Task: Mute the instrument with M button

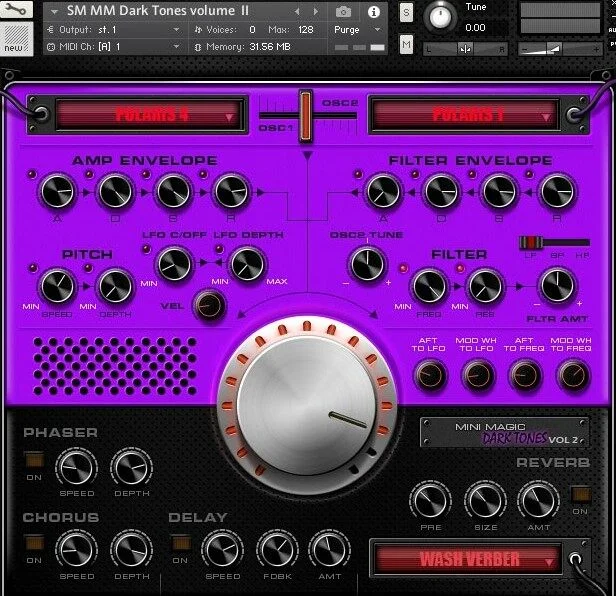Action: click(406, 44)
